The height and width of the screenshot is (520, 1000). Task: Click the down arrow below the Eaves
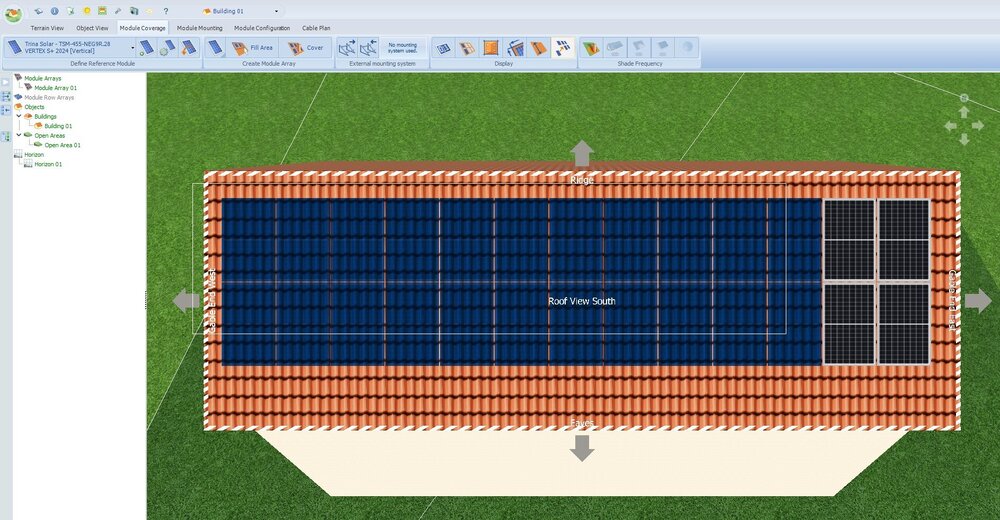[582, 448]
